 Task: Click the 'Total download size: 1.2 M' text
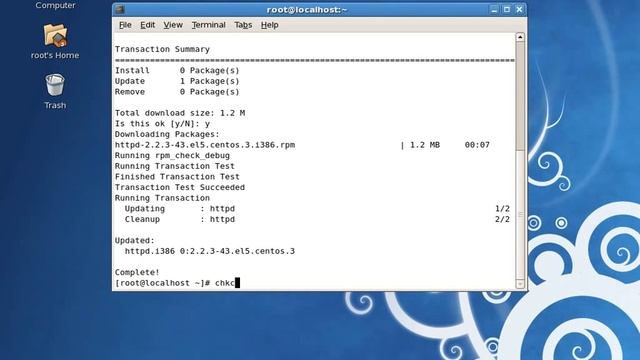(x=180, y=113)
